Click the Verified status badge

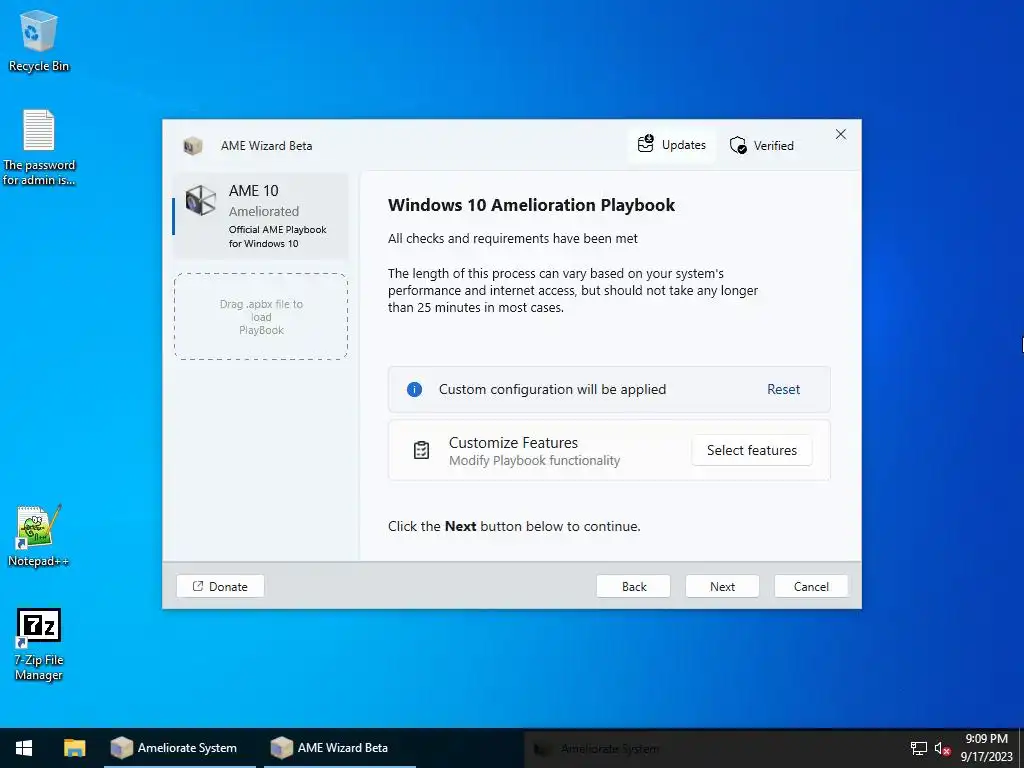point(761,146)
